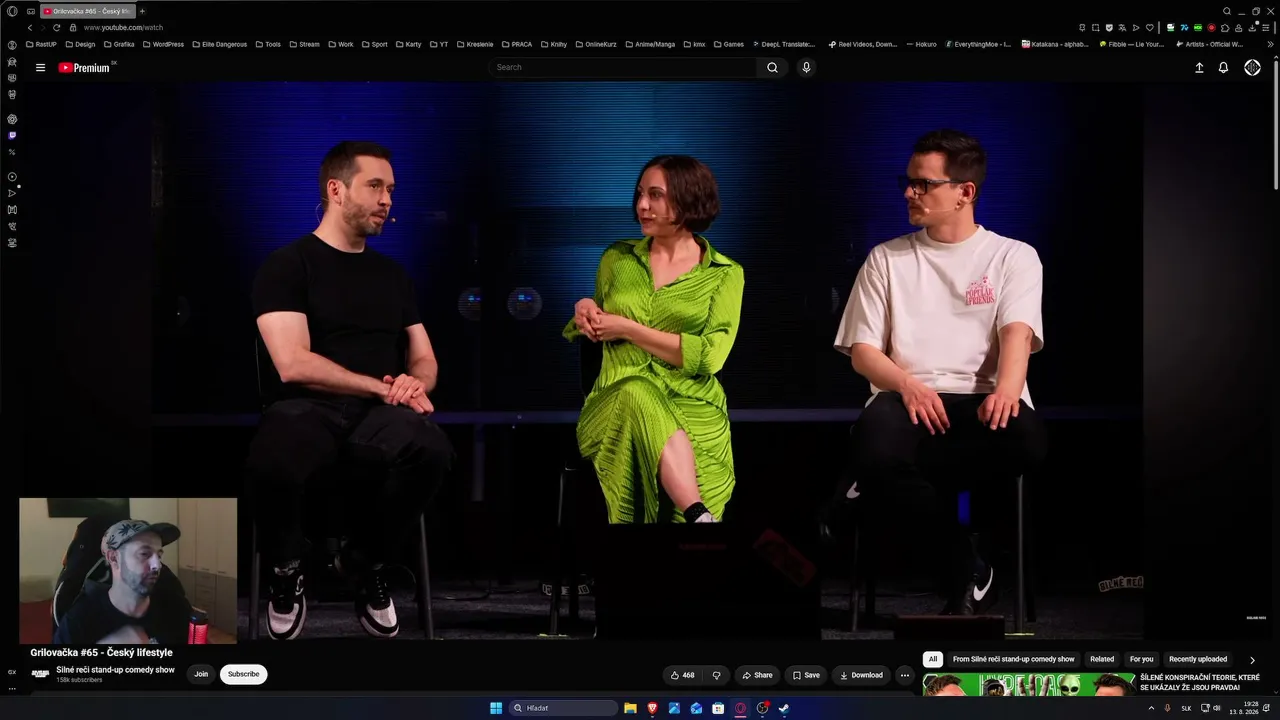Open Brave browser from taskbar
This screenshot has height=720, width=1280.
point(652,708)
